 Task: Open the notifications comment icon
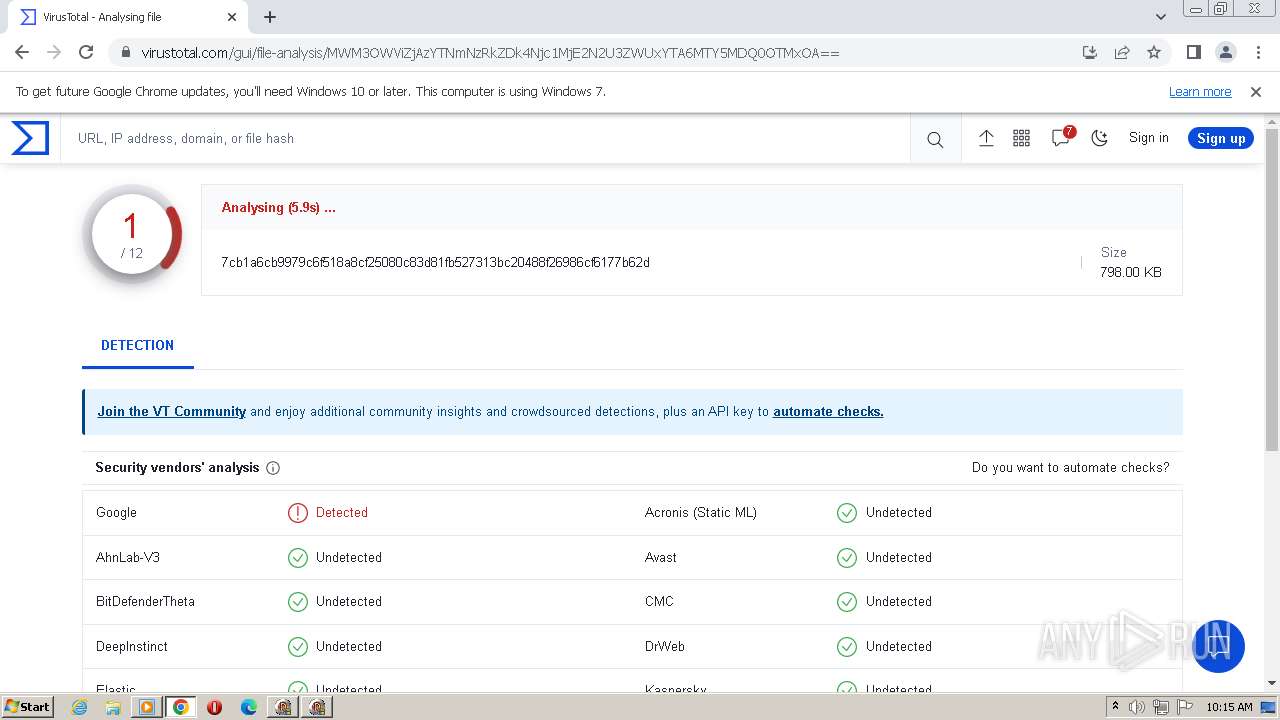[x=1061, y=138]
